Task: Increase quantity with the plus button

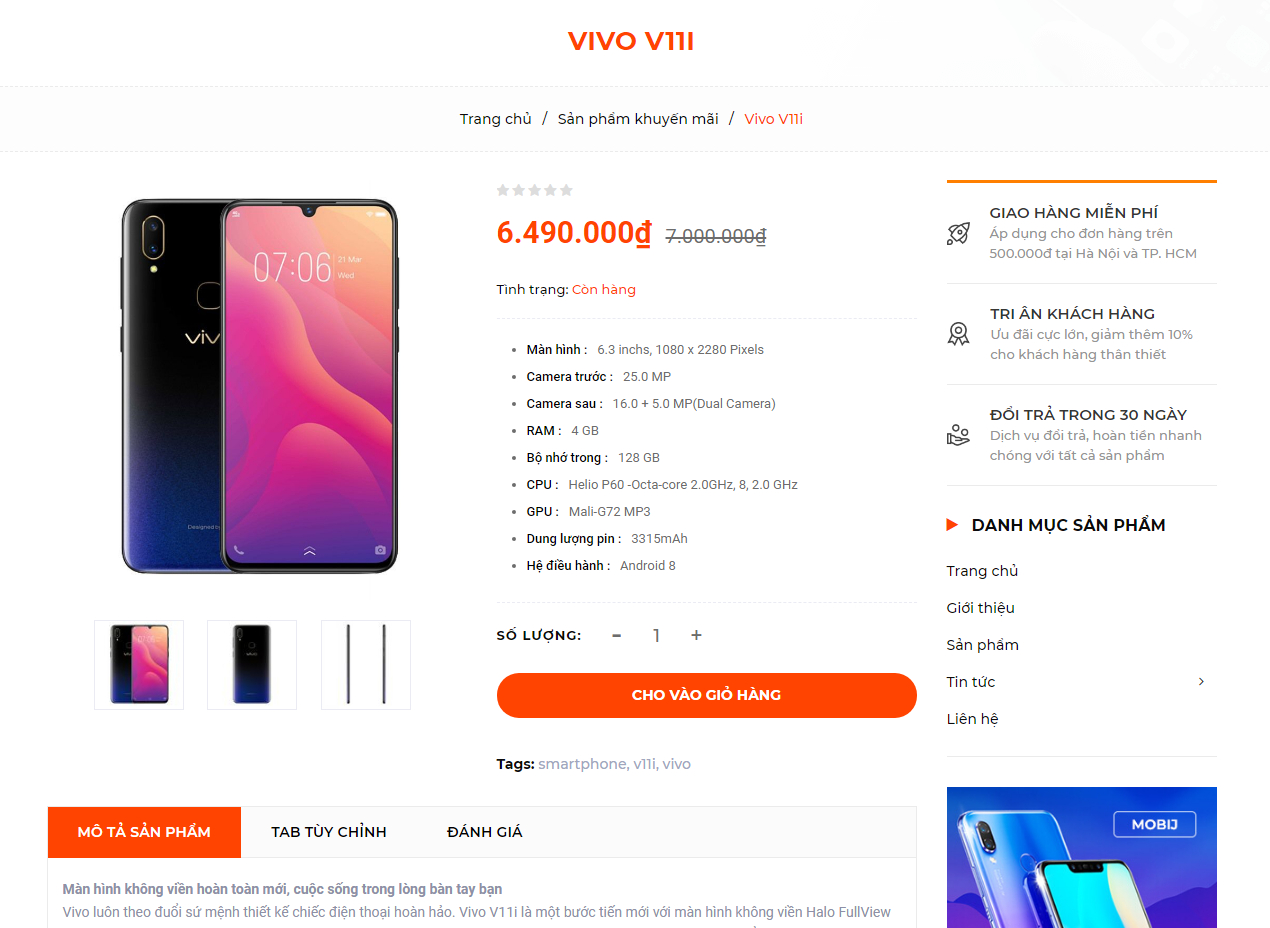Action: (696, 635)
